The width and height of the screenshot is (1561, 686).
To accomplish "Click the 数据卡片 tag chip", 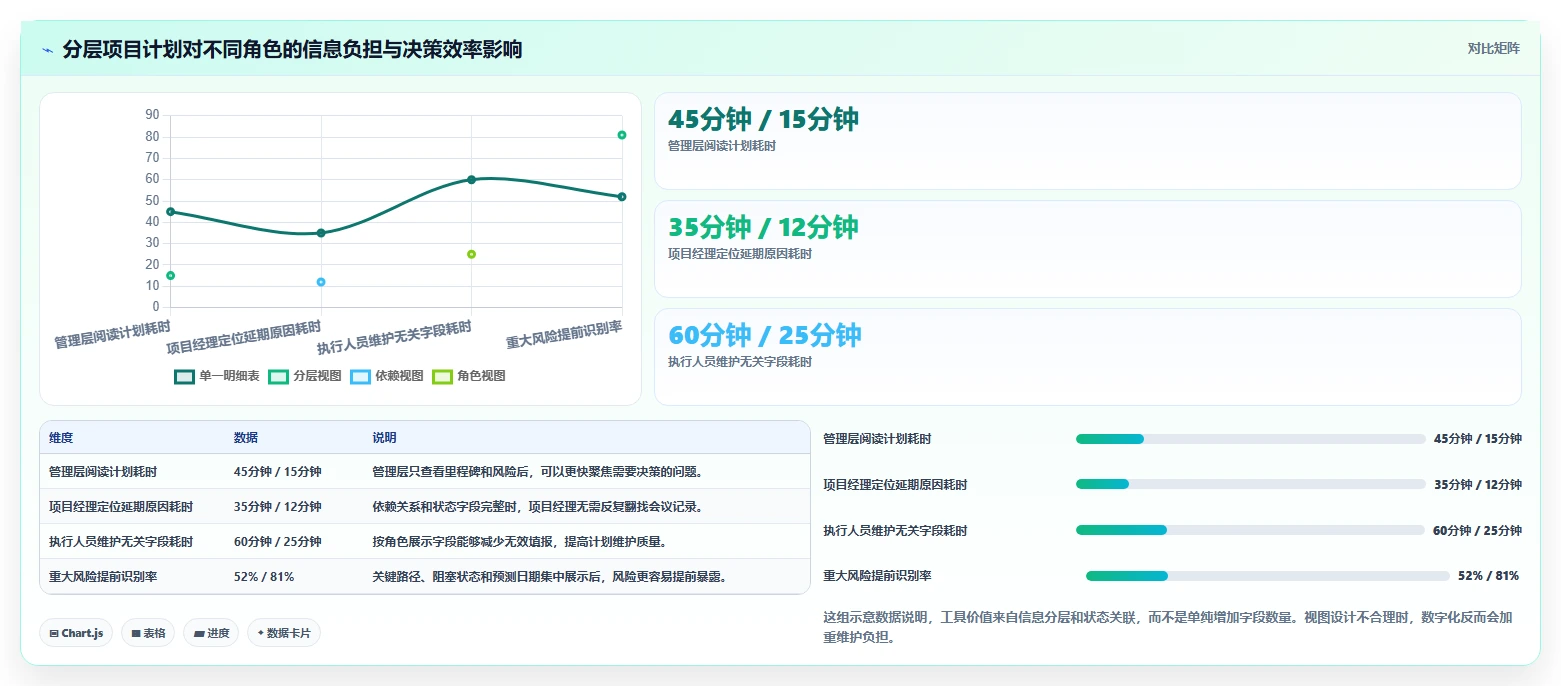I will (284, 633).
